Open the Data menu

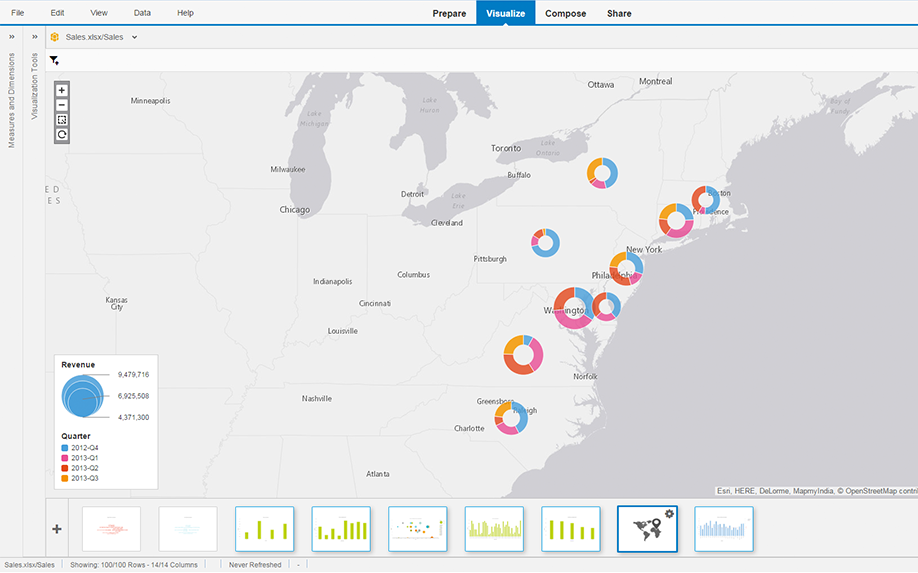pyautogui.click(x=142, y=13)
